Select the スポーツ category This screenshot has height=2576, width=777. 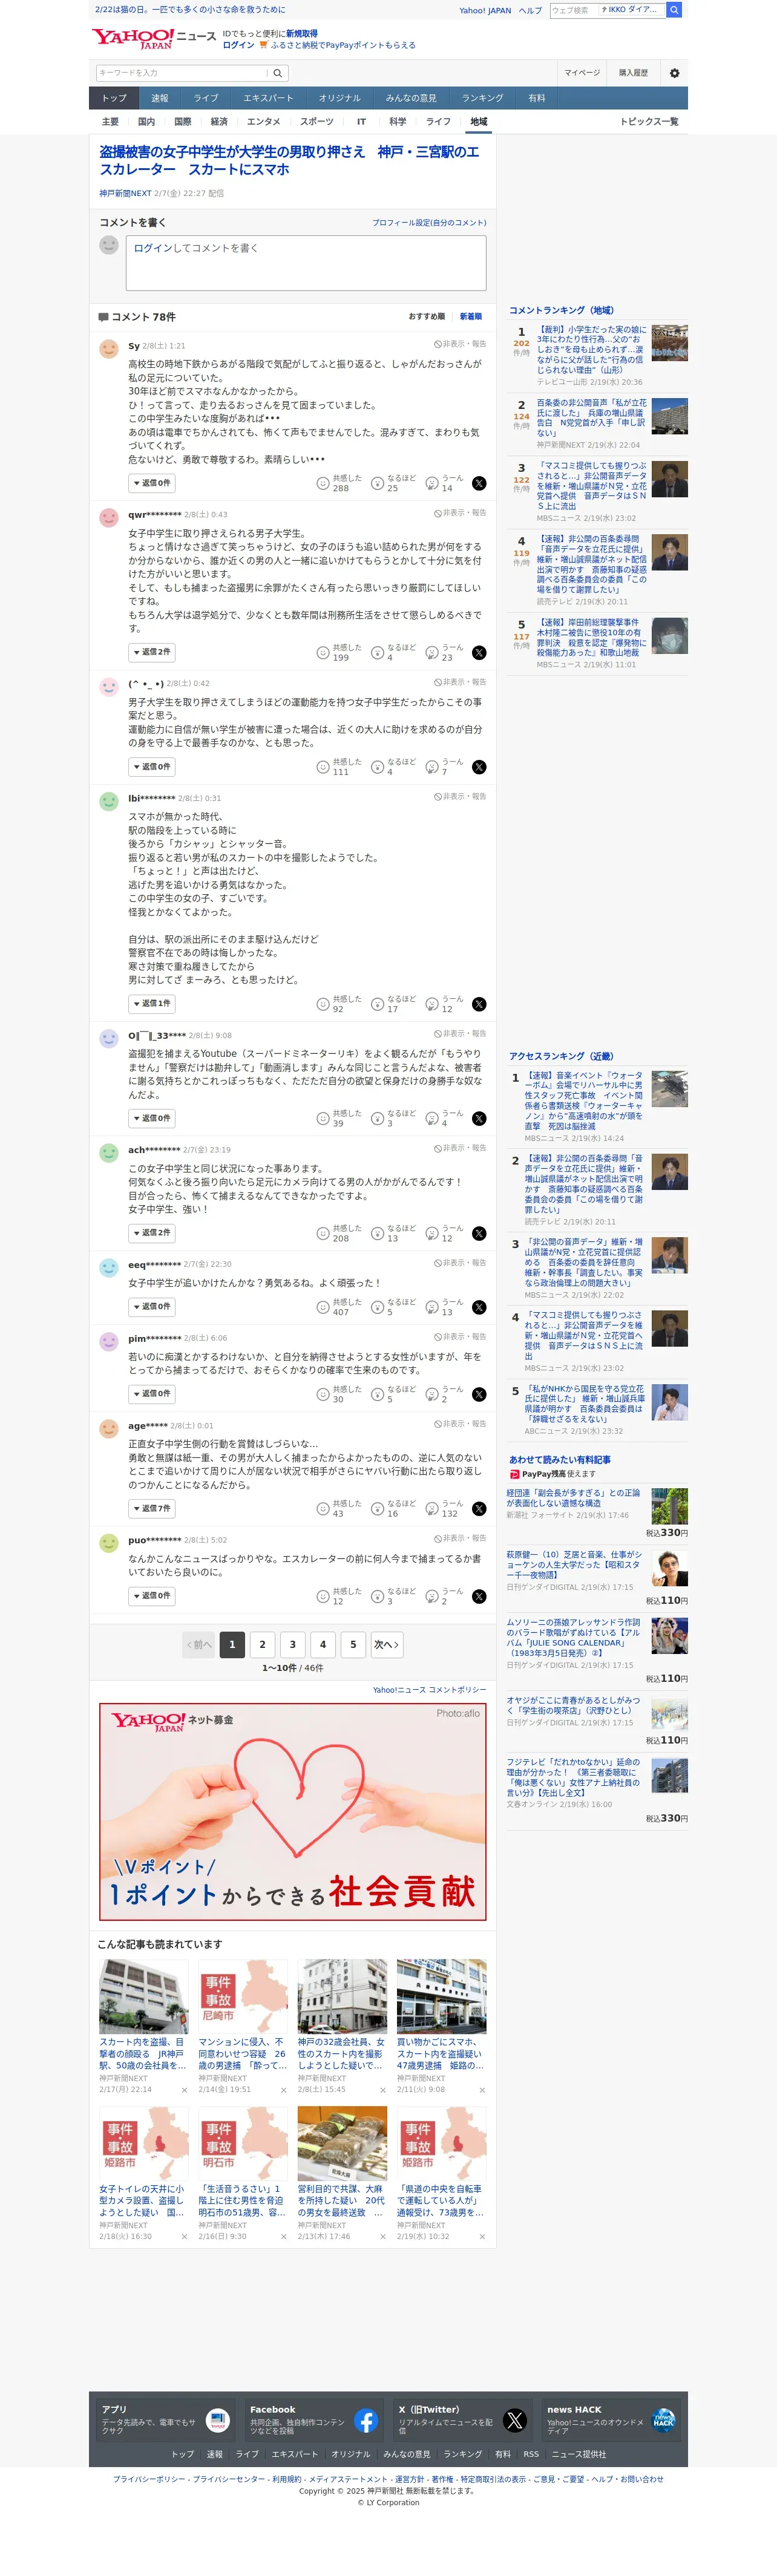(317, 122)
